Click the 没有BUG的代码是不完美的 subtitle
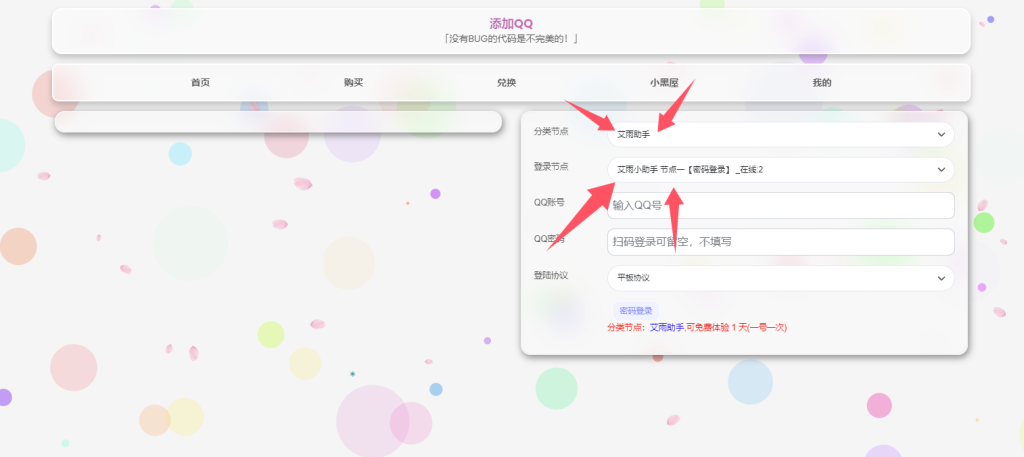Viewport: 1024px width, 457px height. coord(511,39)
